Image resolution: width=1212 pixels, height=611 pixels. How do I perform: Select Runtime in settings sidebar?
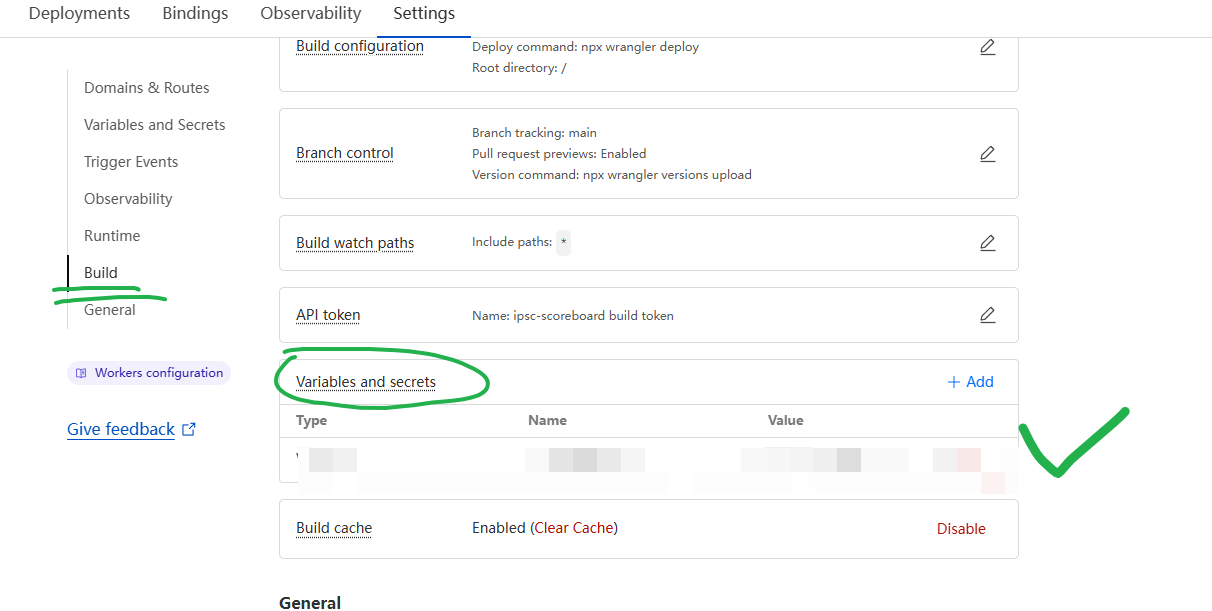112,236
